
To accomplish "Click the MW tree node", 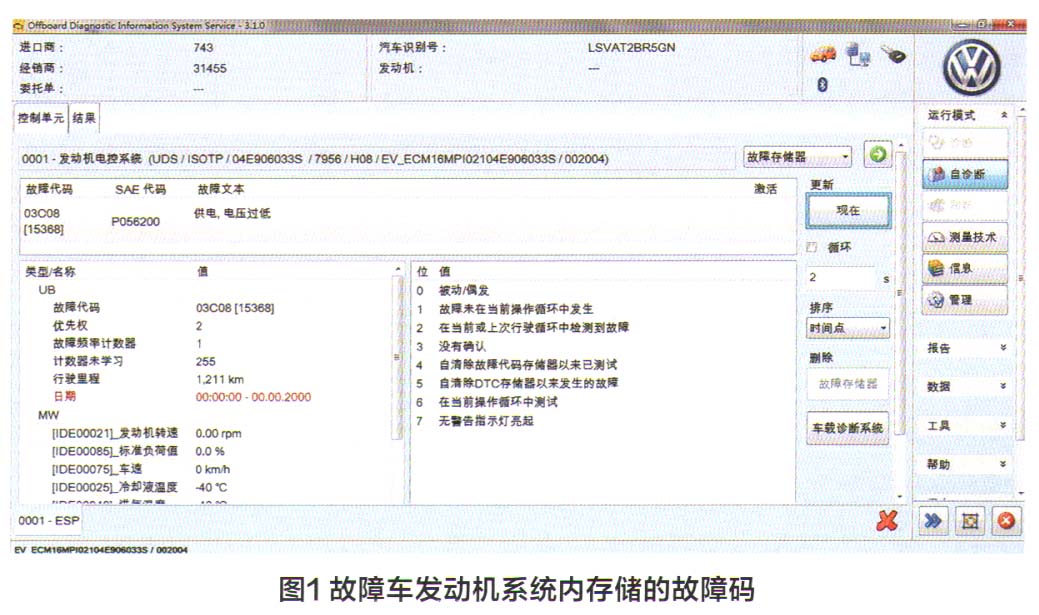I will pyautogui.click(x=48, y=415).
